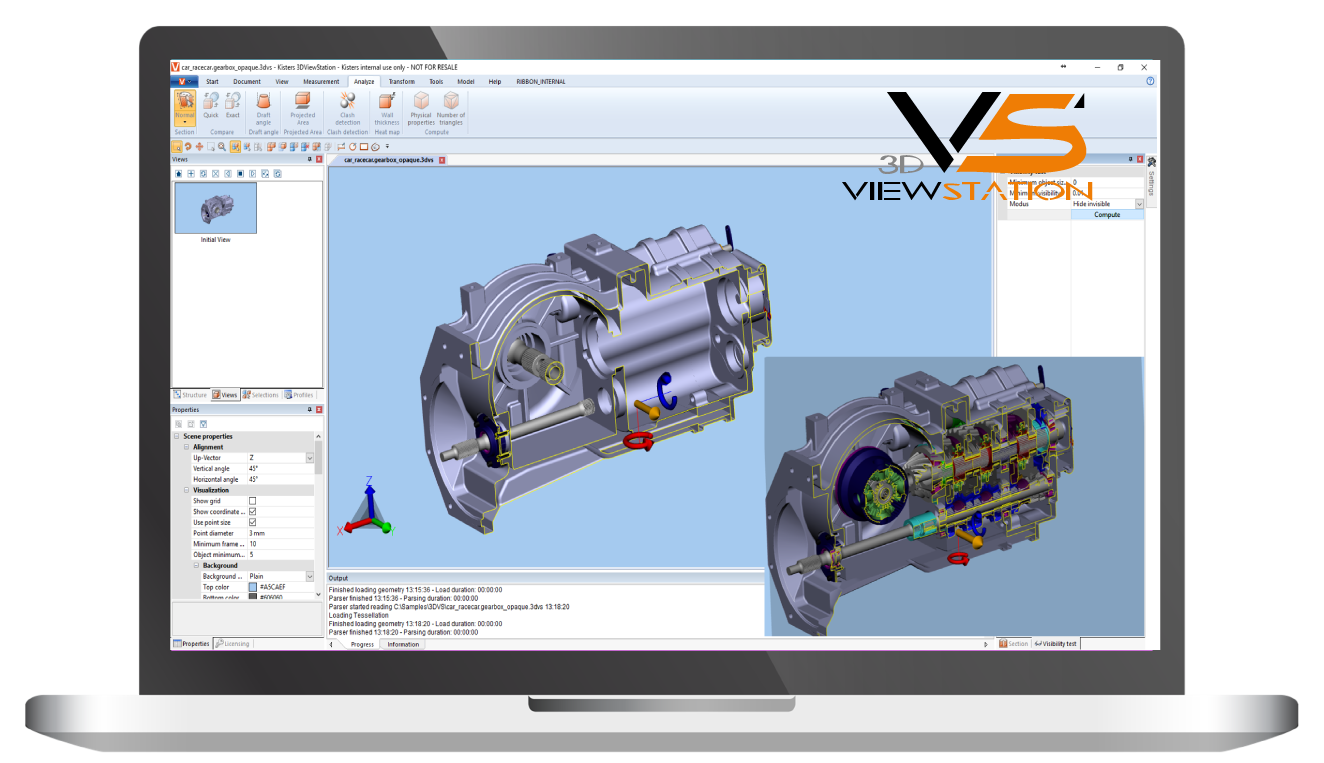Open the Help ribbon tab

click(x=494, y=81)
